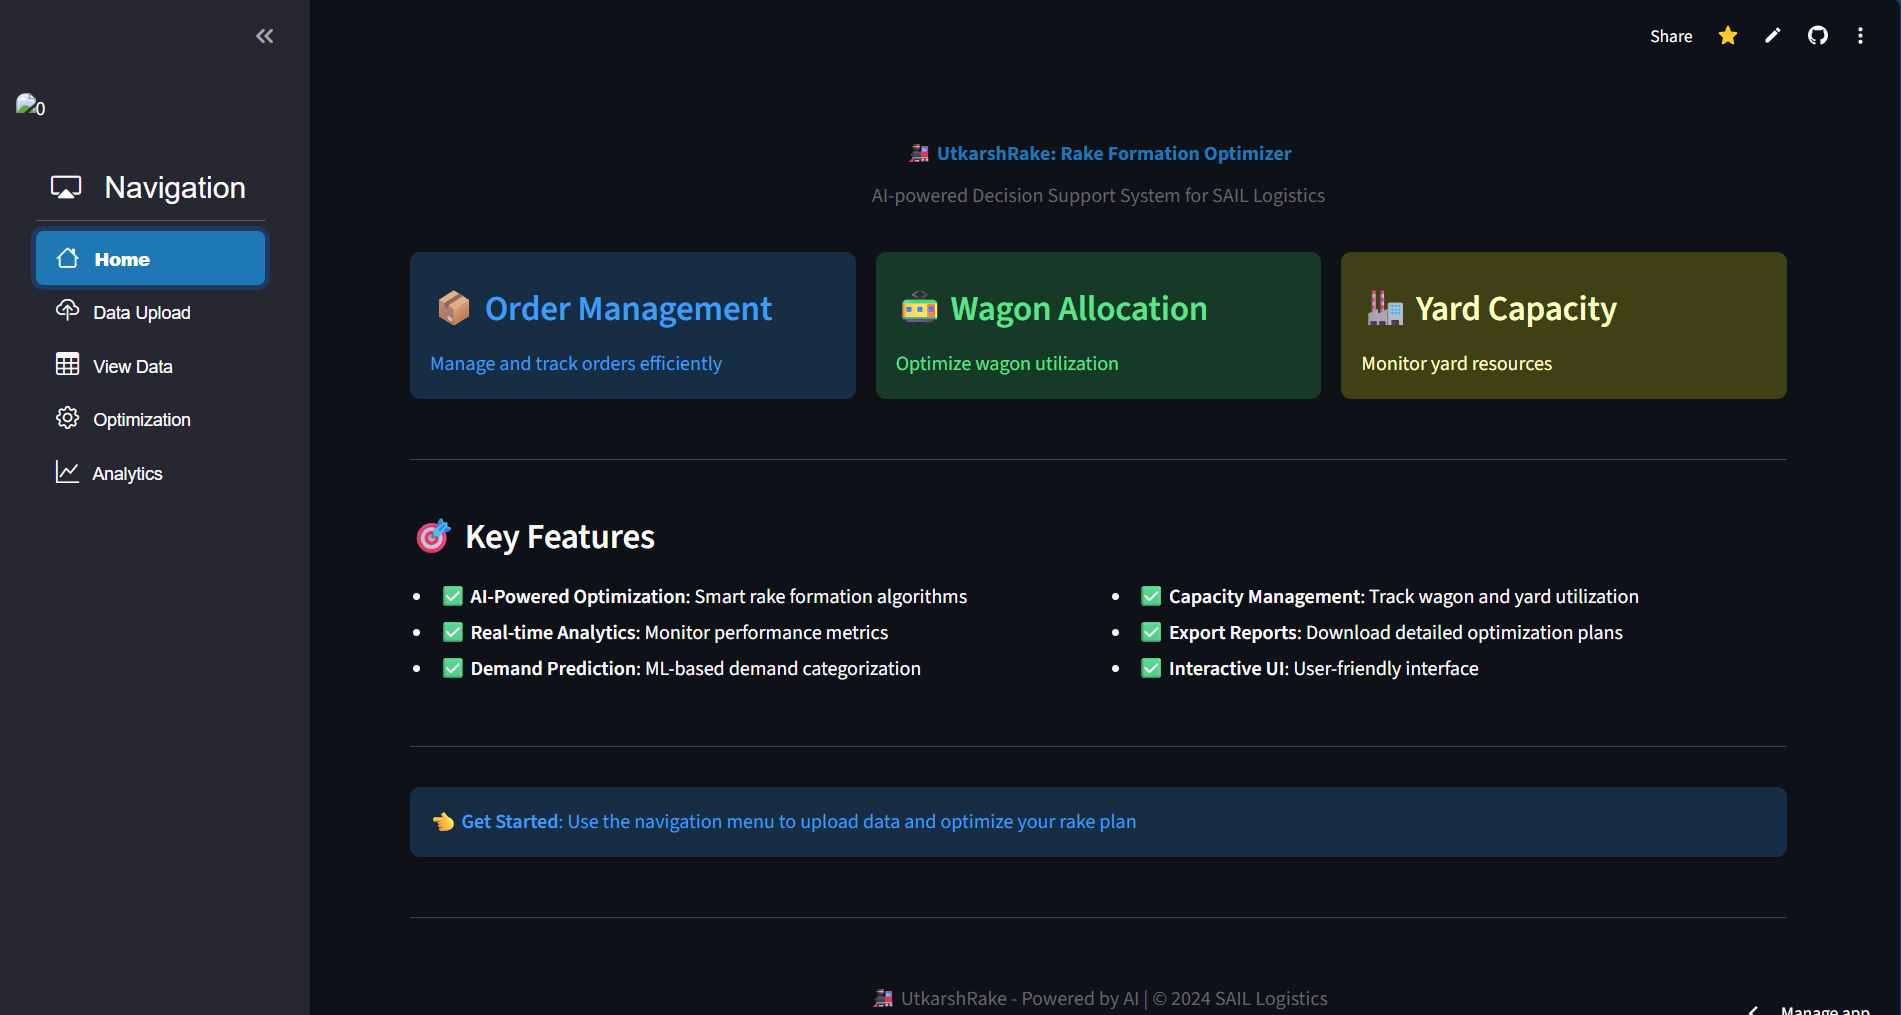
Task: Click the check mark beside Export Reports
Action: [x=1151, y=632]
